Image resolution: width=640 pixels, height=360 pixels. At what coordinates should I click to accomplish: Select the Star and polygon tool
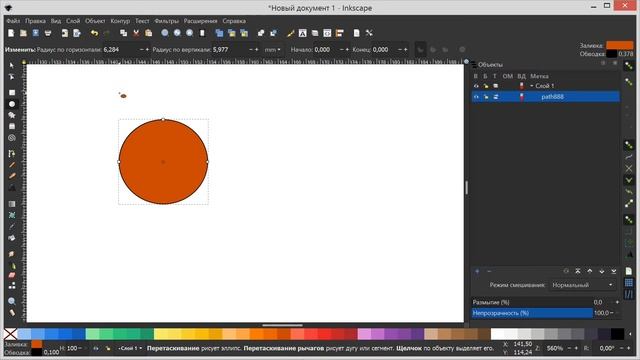12,116
